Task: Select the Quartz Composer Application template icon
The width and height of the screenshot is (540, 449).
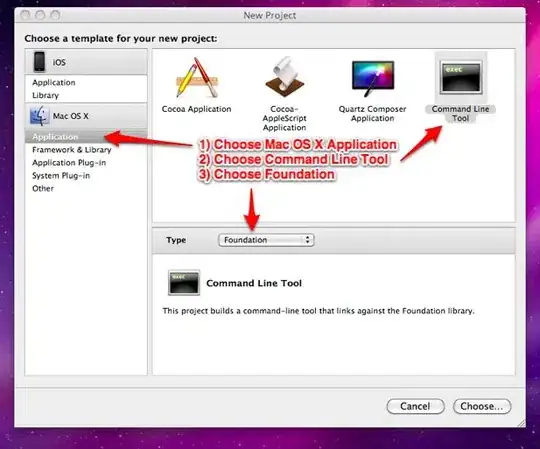Action: (373, 78)
